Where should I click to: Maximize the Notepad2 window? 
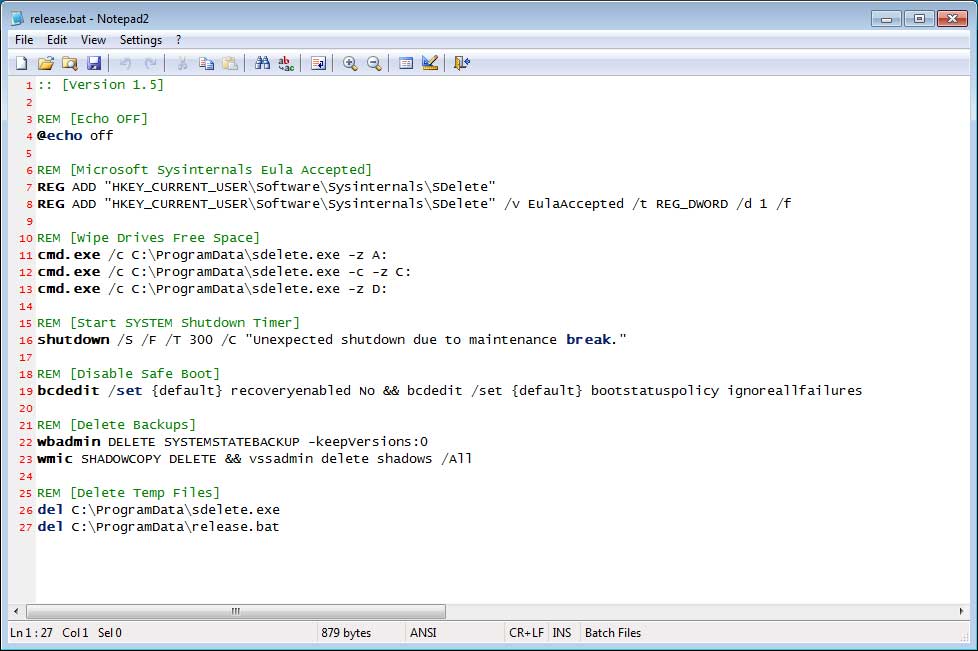click(x=919, y=19)
